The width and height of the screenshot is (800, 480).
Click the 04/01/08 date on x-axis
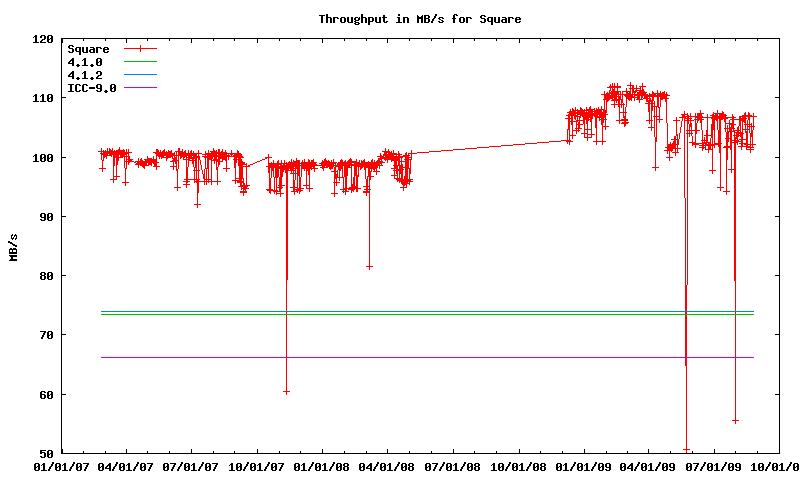[x=389, y=466]
